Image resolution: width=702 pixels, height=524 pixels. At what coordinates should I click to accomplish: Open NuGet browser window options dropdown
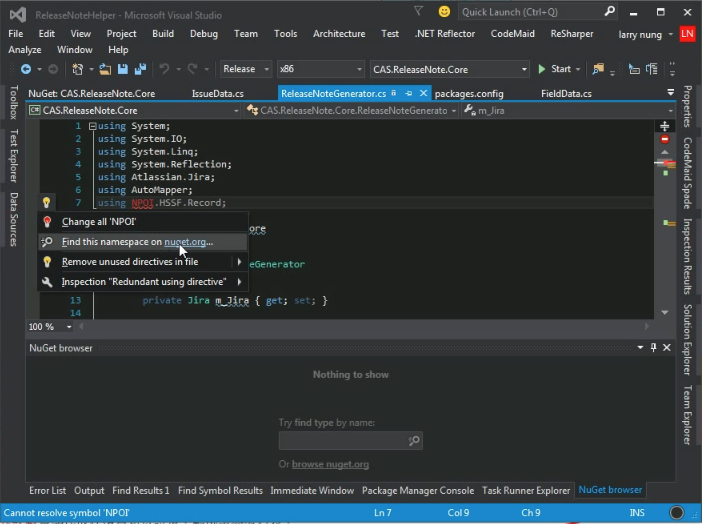(x=640, y=348)
